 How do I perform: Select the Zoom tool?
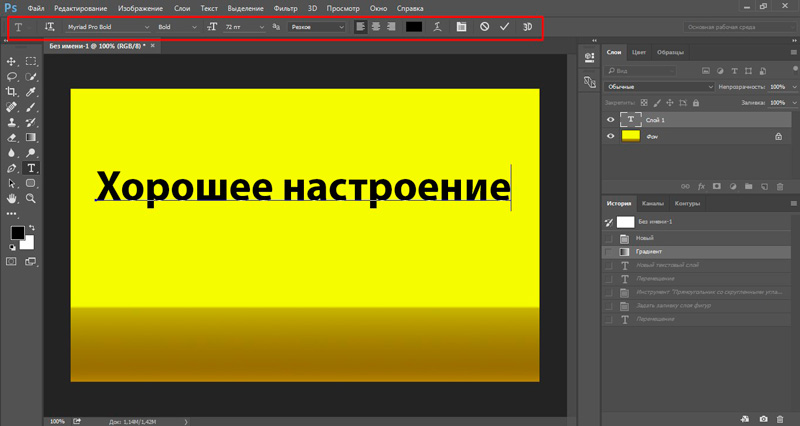click(31, 199)
